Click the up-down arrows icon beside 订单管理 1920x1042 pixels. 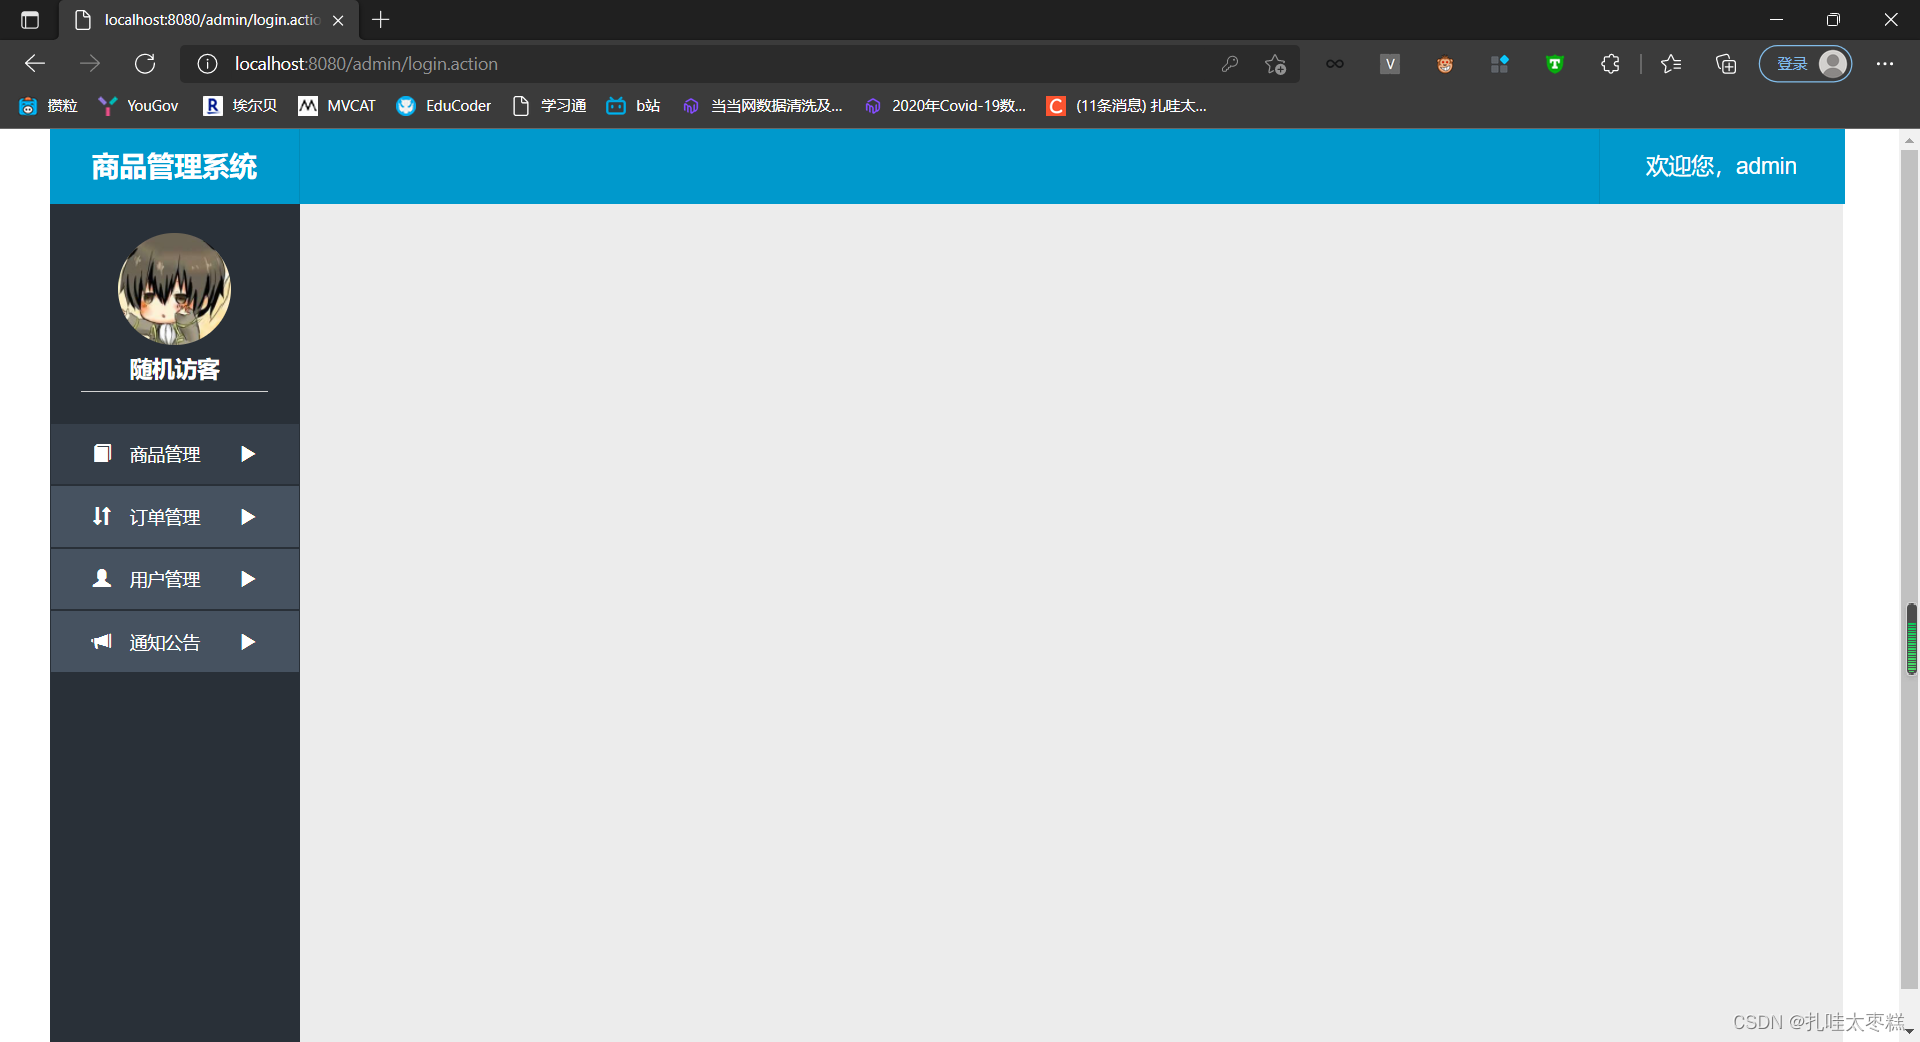coord(102,516)
